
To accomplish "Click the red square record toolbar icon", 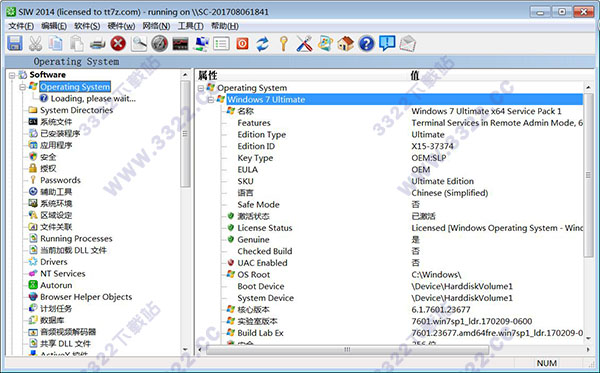I will [x=242, y=44].
